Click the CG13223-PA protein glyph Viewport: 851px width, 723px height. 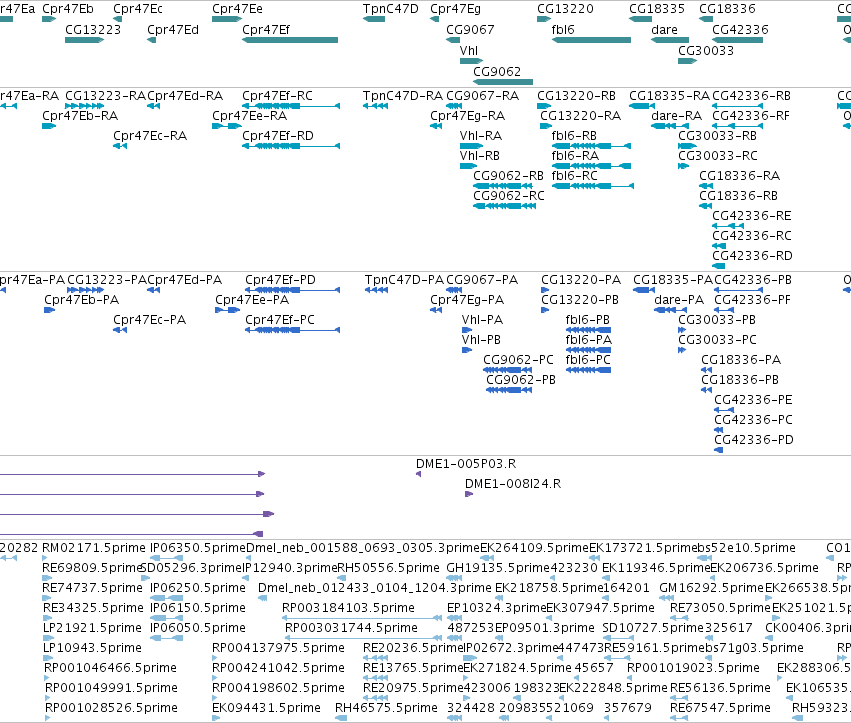(x=85, y=290)
